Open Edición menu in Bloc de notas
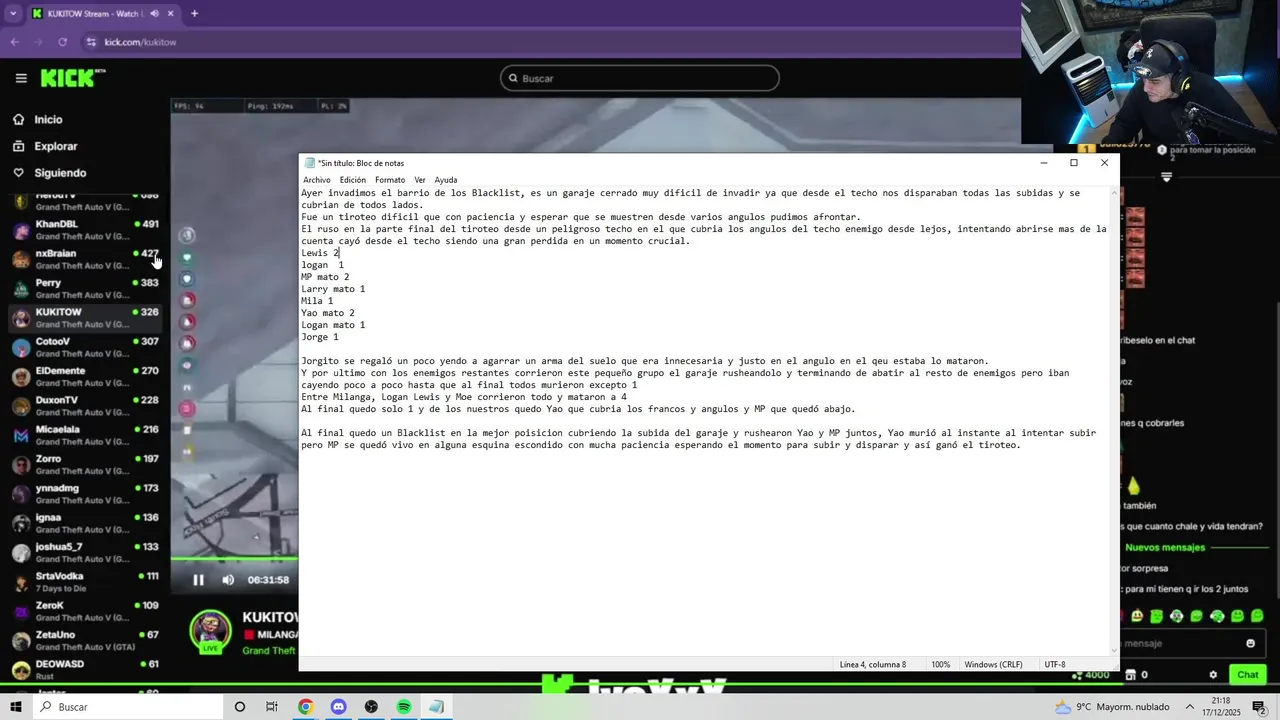The height and width of the screenshot is (720, 1280). pos(353,180)
